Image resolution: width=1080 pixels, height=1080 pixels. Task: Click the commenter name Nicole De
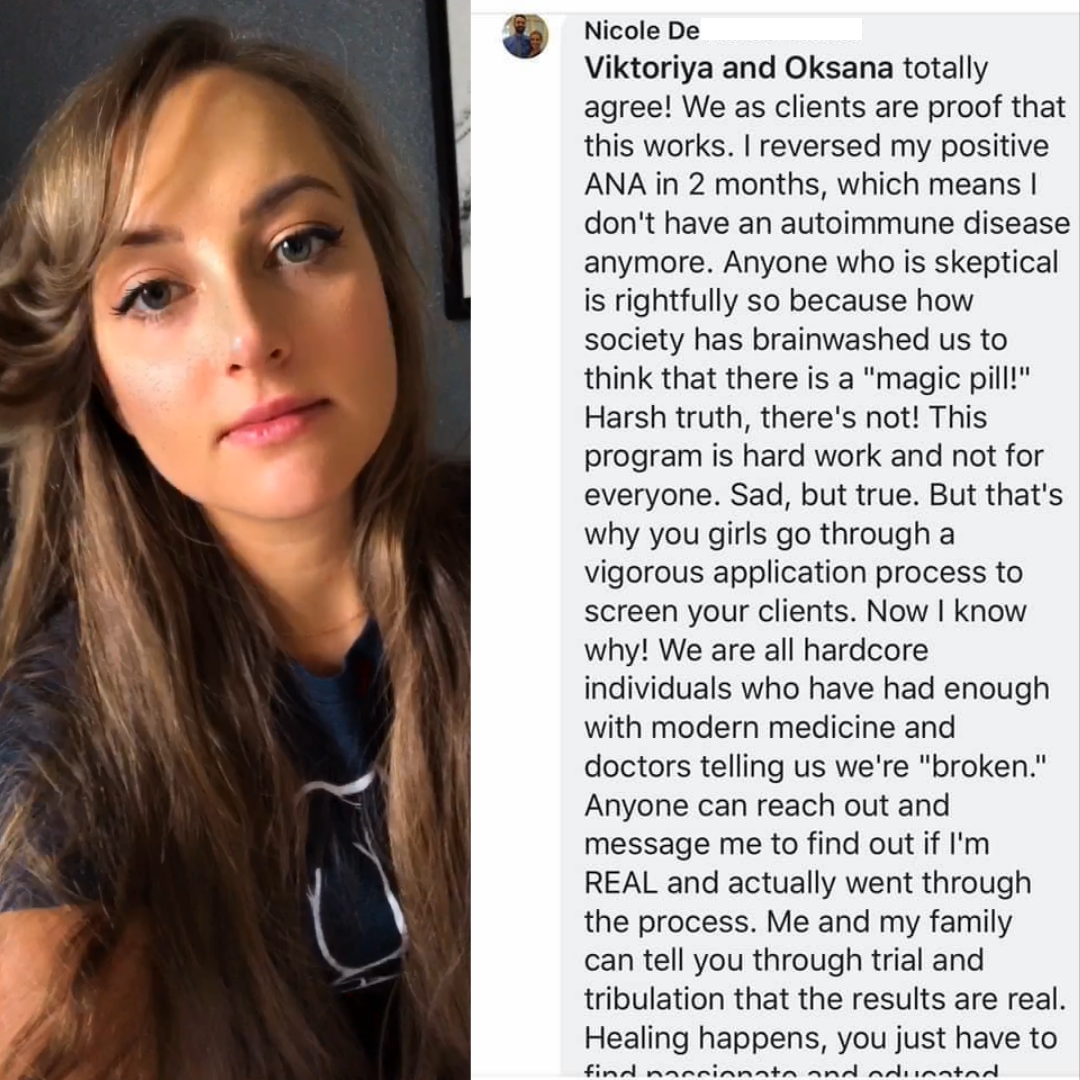click(641, 30)
